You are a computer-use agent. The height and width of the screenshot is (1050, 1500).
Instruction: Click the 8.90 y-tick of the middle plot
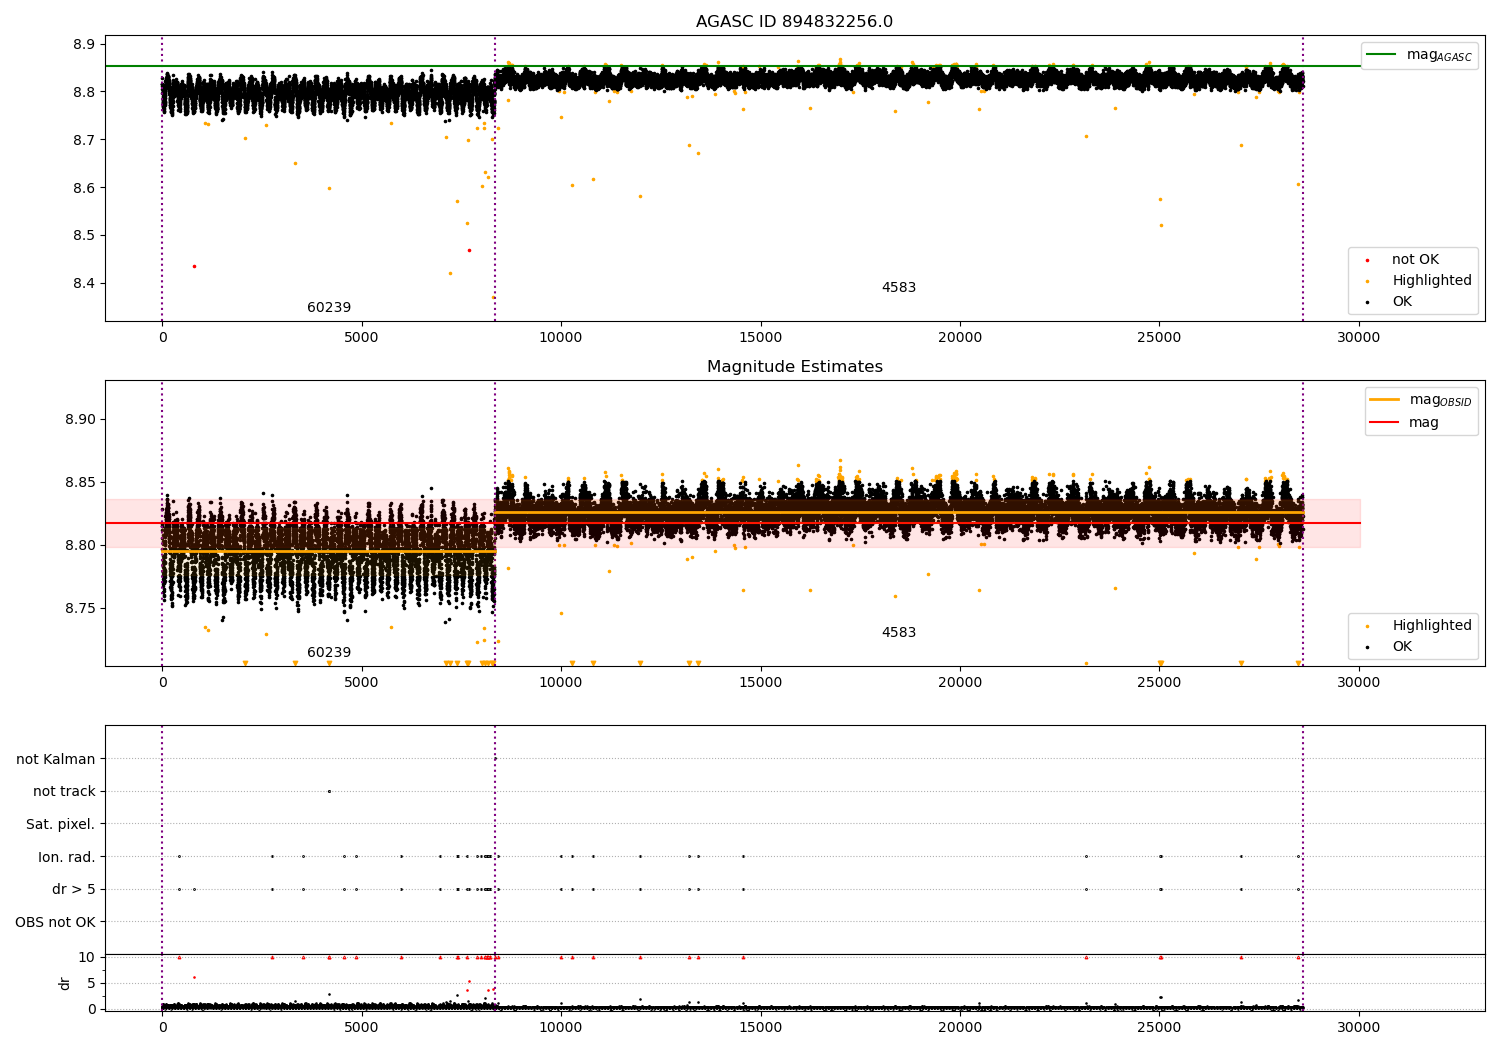pyautogui.click(x=80, y=419)
